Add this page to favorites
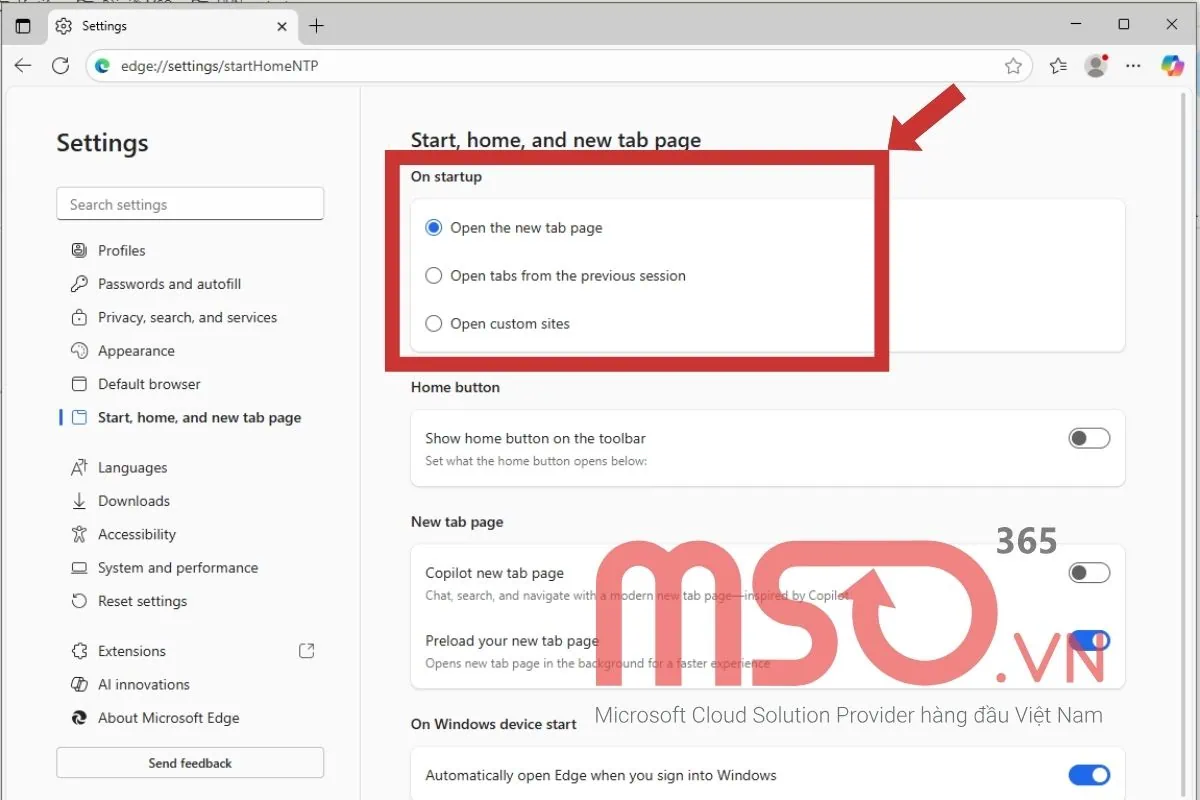This screenshot has height=800, width=1200. tap(1014, 65)
